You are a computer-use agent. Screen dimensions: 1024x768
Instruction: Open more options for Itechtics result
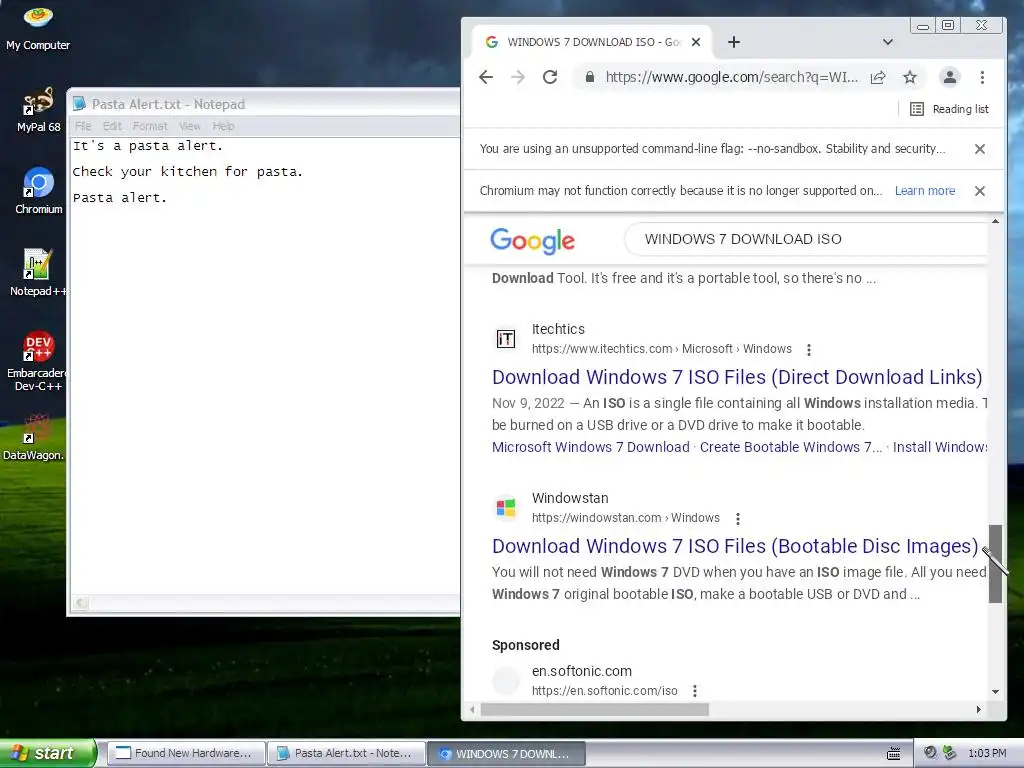point(808,350)
